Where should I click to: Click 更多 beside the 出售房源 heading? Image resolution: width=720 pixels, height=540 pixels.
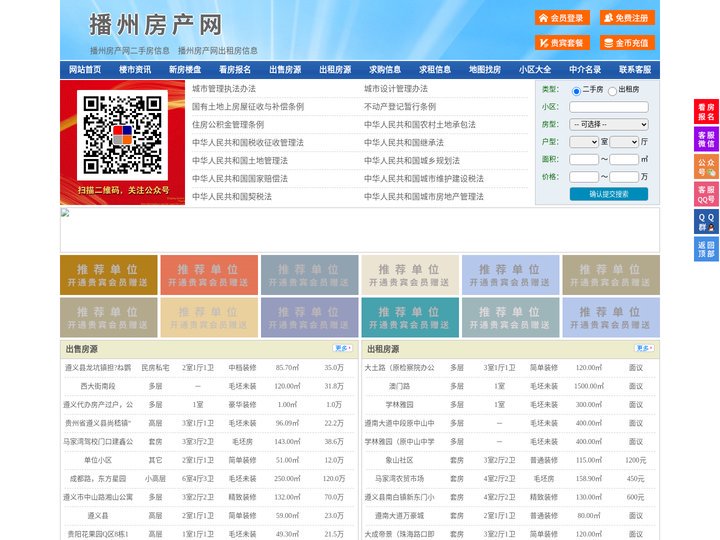click(343, 349)
